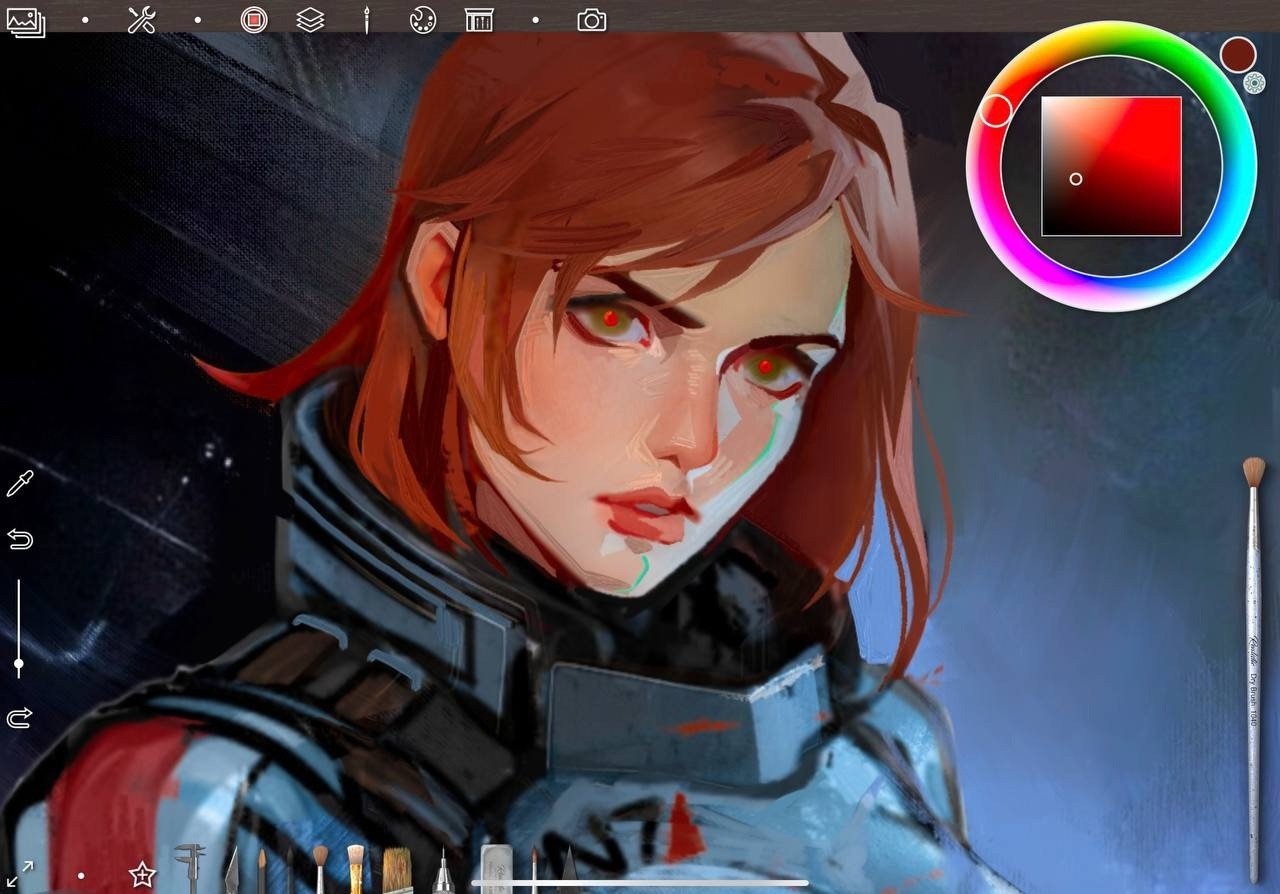The height and width of the screenshot is (894, 1280).
Task: Open color wheel settings gear
Action: 1254,83
